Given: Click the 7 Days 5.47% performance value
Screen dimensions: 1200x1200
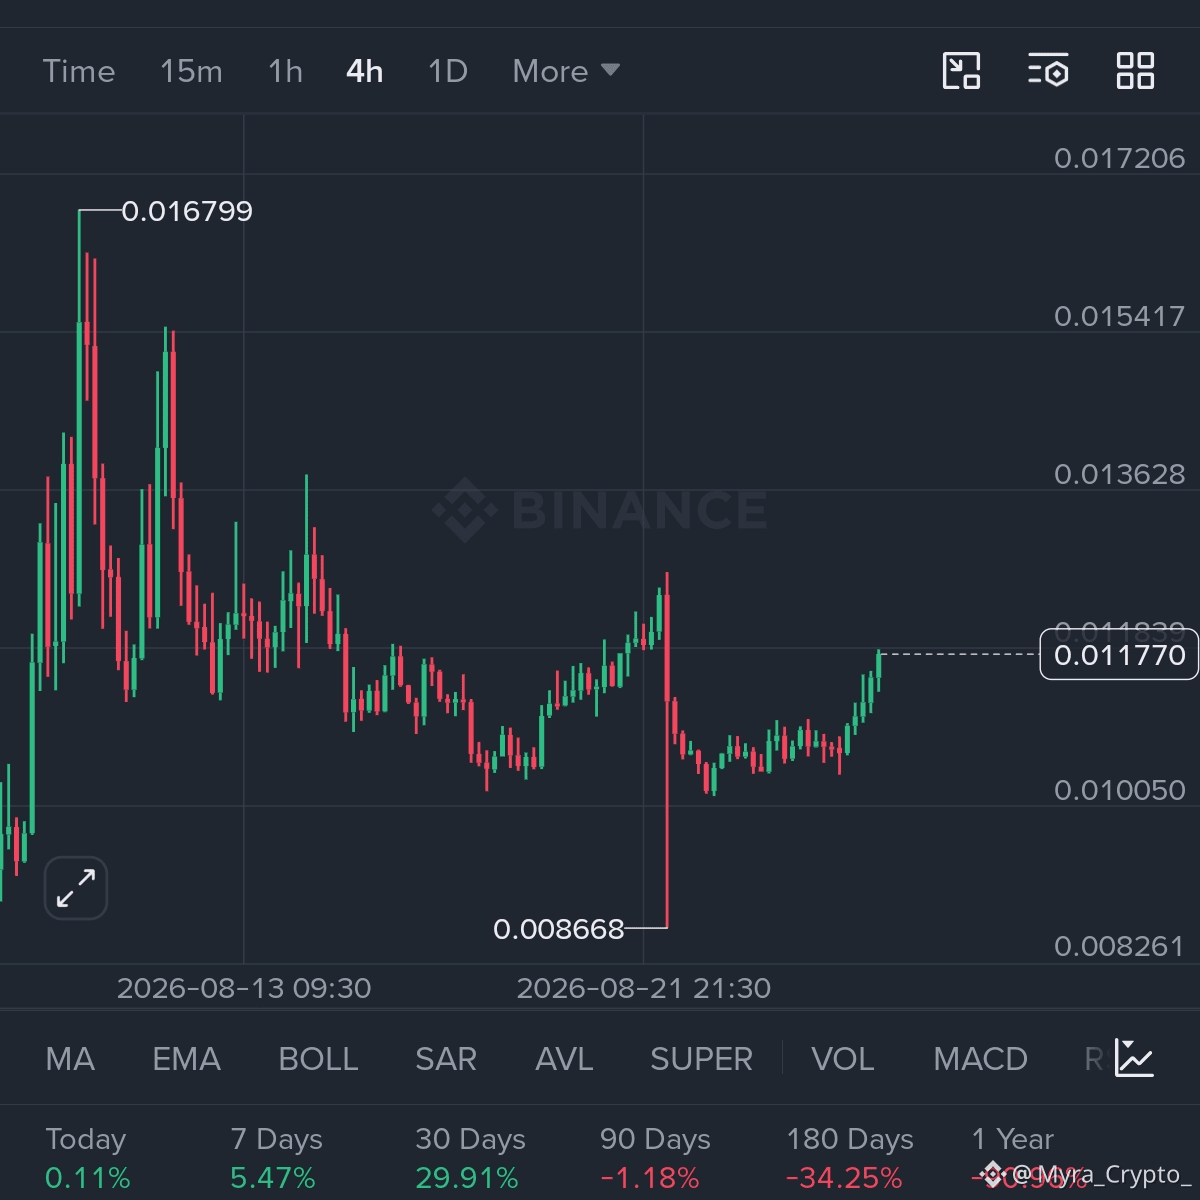Looking at the screenshot, I should [273, 1178].
